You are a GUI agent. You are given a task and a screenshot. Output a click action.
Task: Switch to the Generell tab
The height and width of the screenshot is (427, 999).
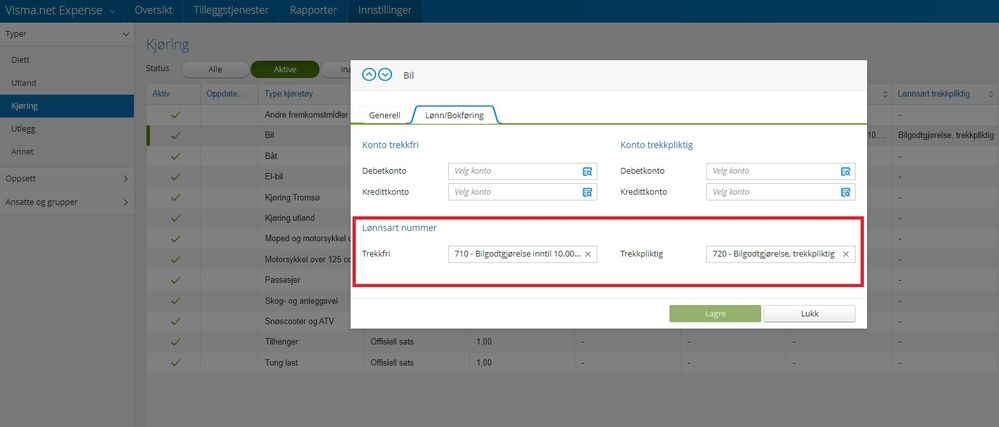point(385,115)
